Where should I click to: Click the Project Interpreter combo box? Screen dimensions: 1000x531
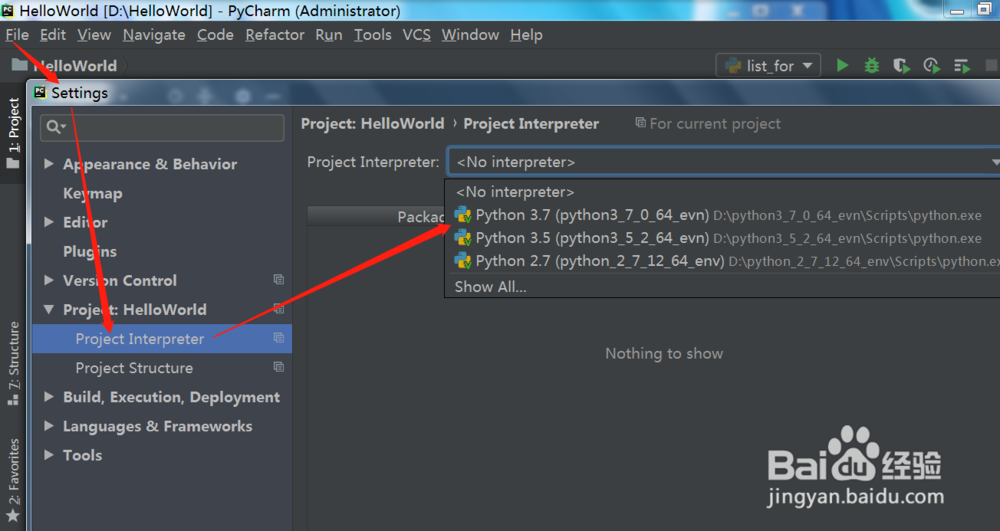723,162
